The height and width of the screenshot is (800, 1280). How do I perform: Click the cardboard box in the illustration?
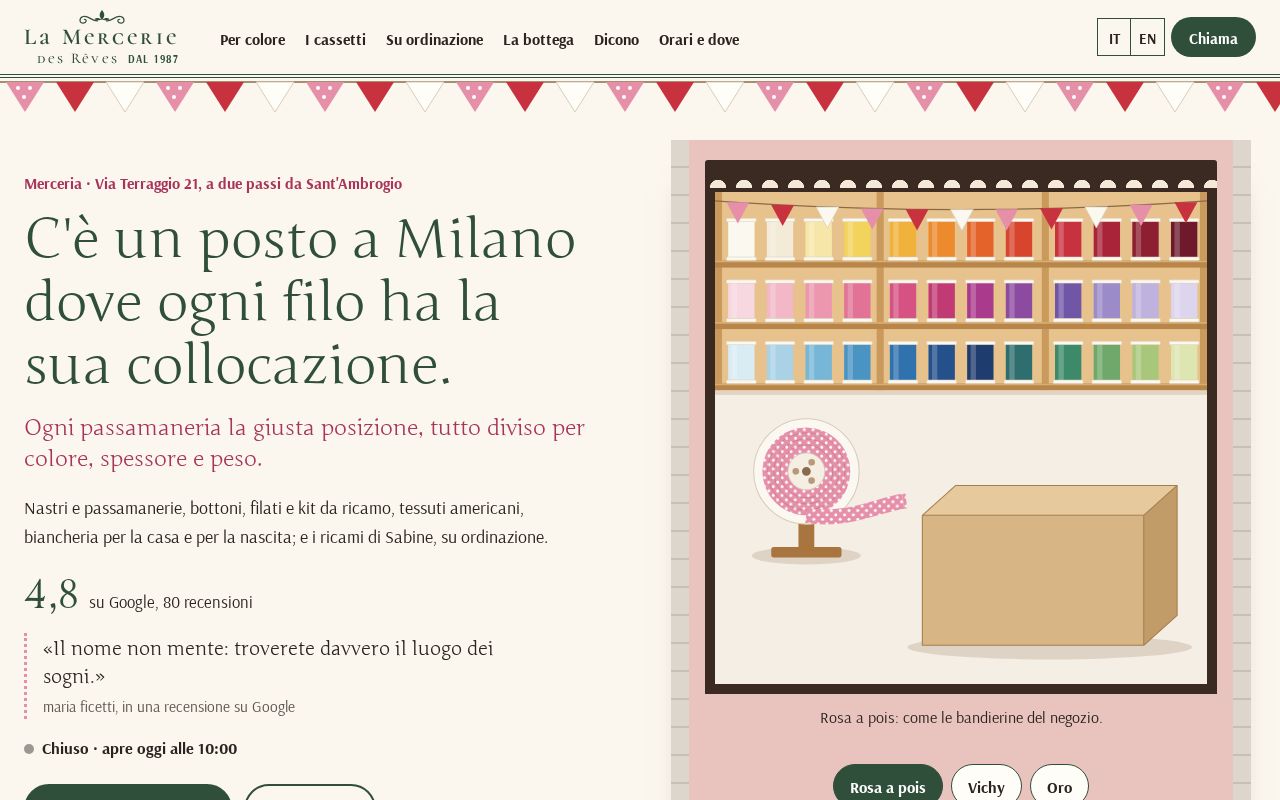click(1049, 566)
